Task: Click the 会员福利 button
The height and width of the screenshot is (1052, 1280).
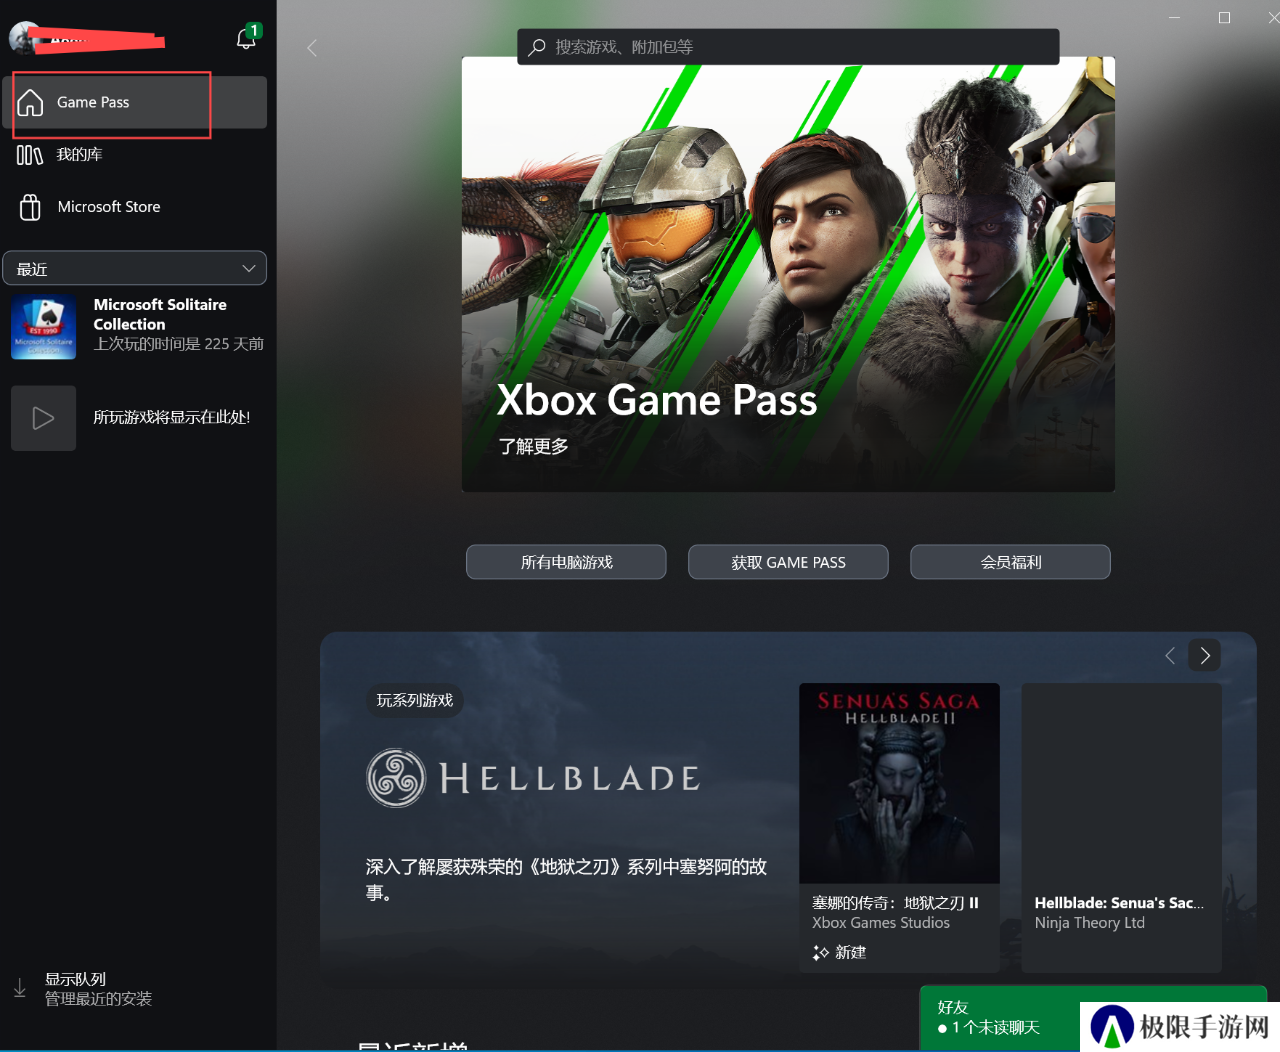Action: (x=1010, y=562)
